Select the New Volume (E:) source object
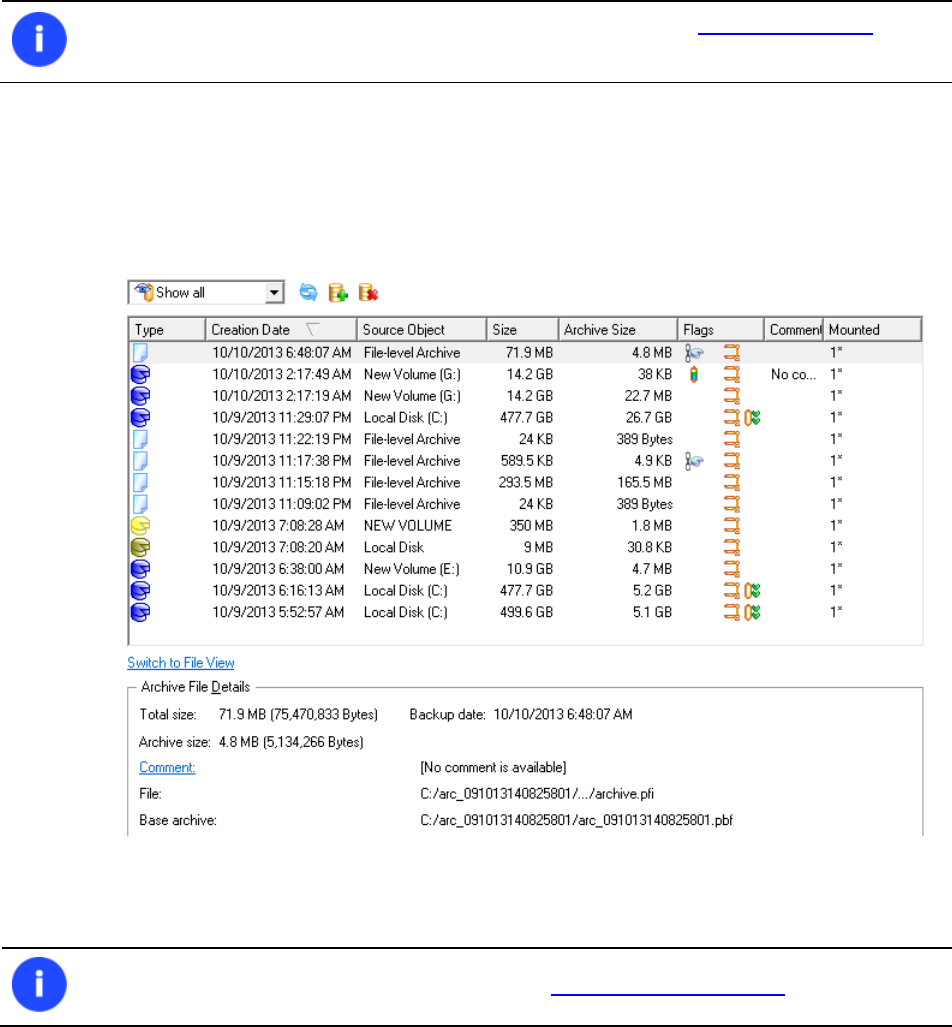Viewport: 952px width, 1027px height. 411,569
